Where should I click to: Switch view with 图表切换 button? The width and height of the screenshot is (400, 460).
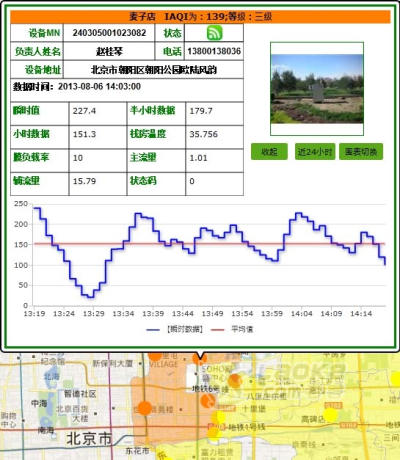[x=361, y=152]
